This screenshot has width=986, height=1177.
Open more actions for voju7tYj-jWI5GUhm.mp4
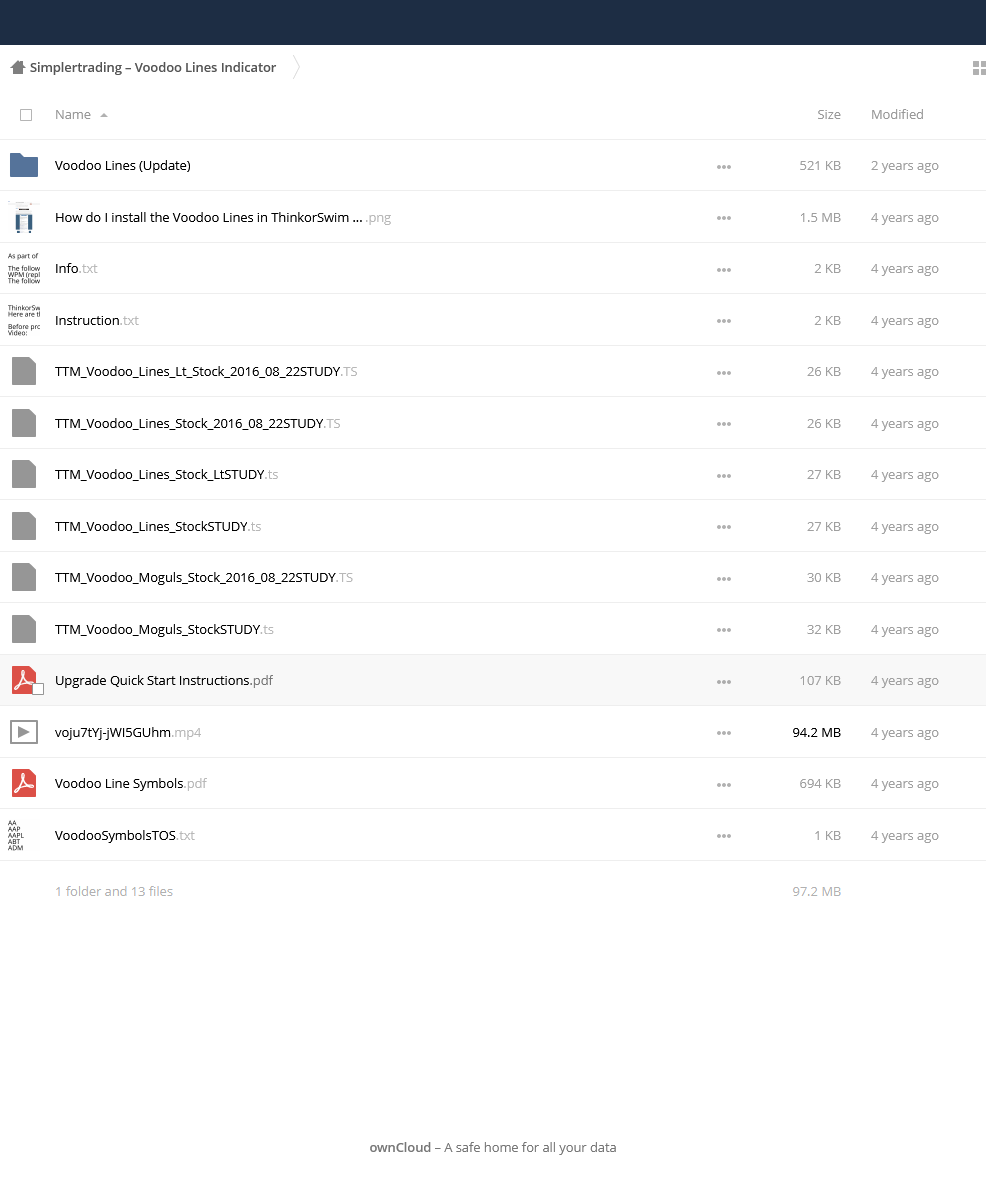point(723,733)
